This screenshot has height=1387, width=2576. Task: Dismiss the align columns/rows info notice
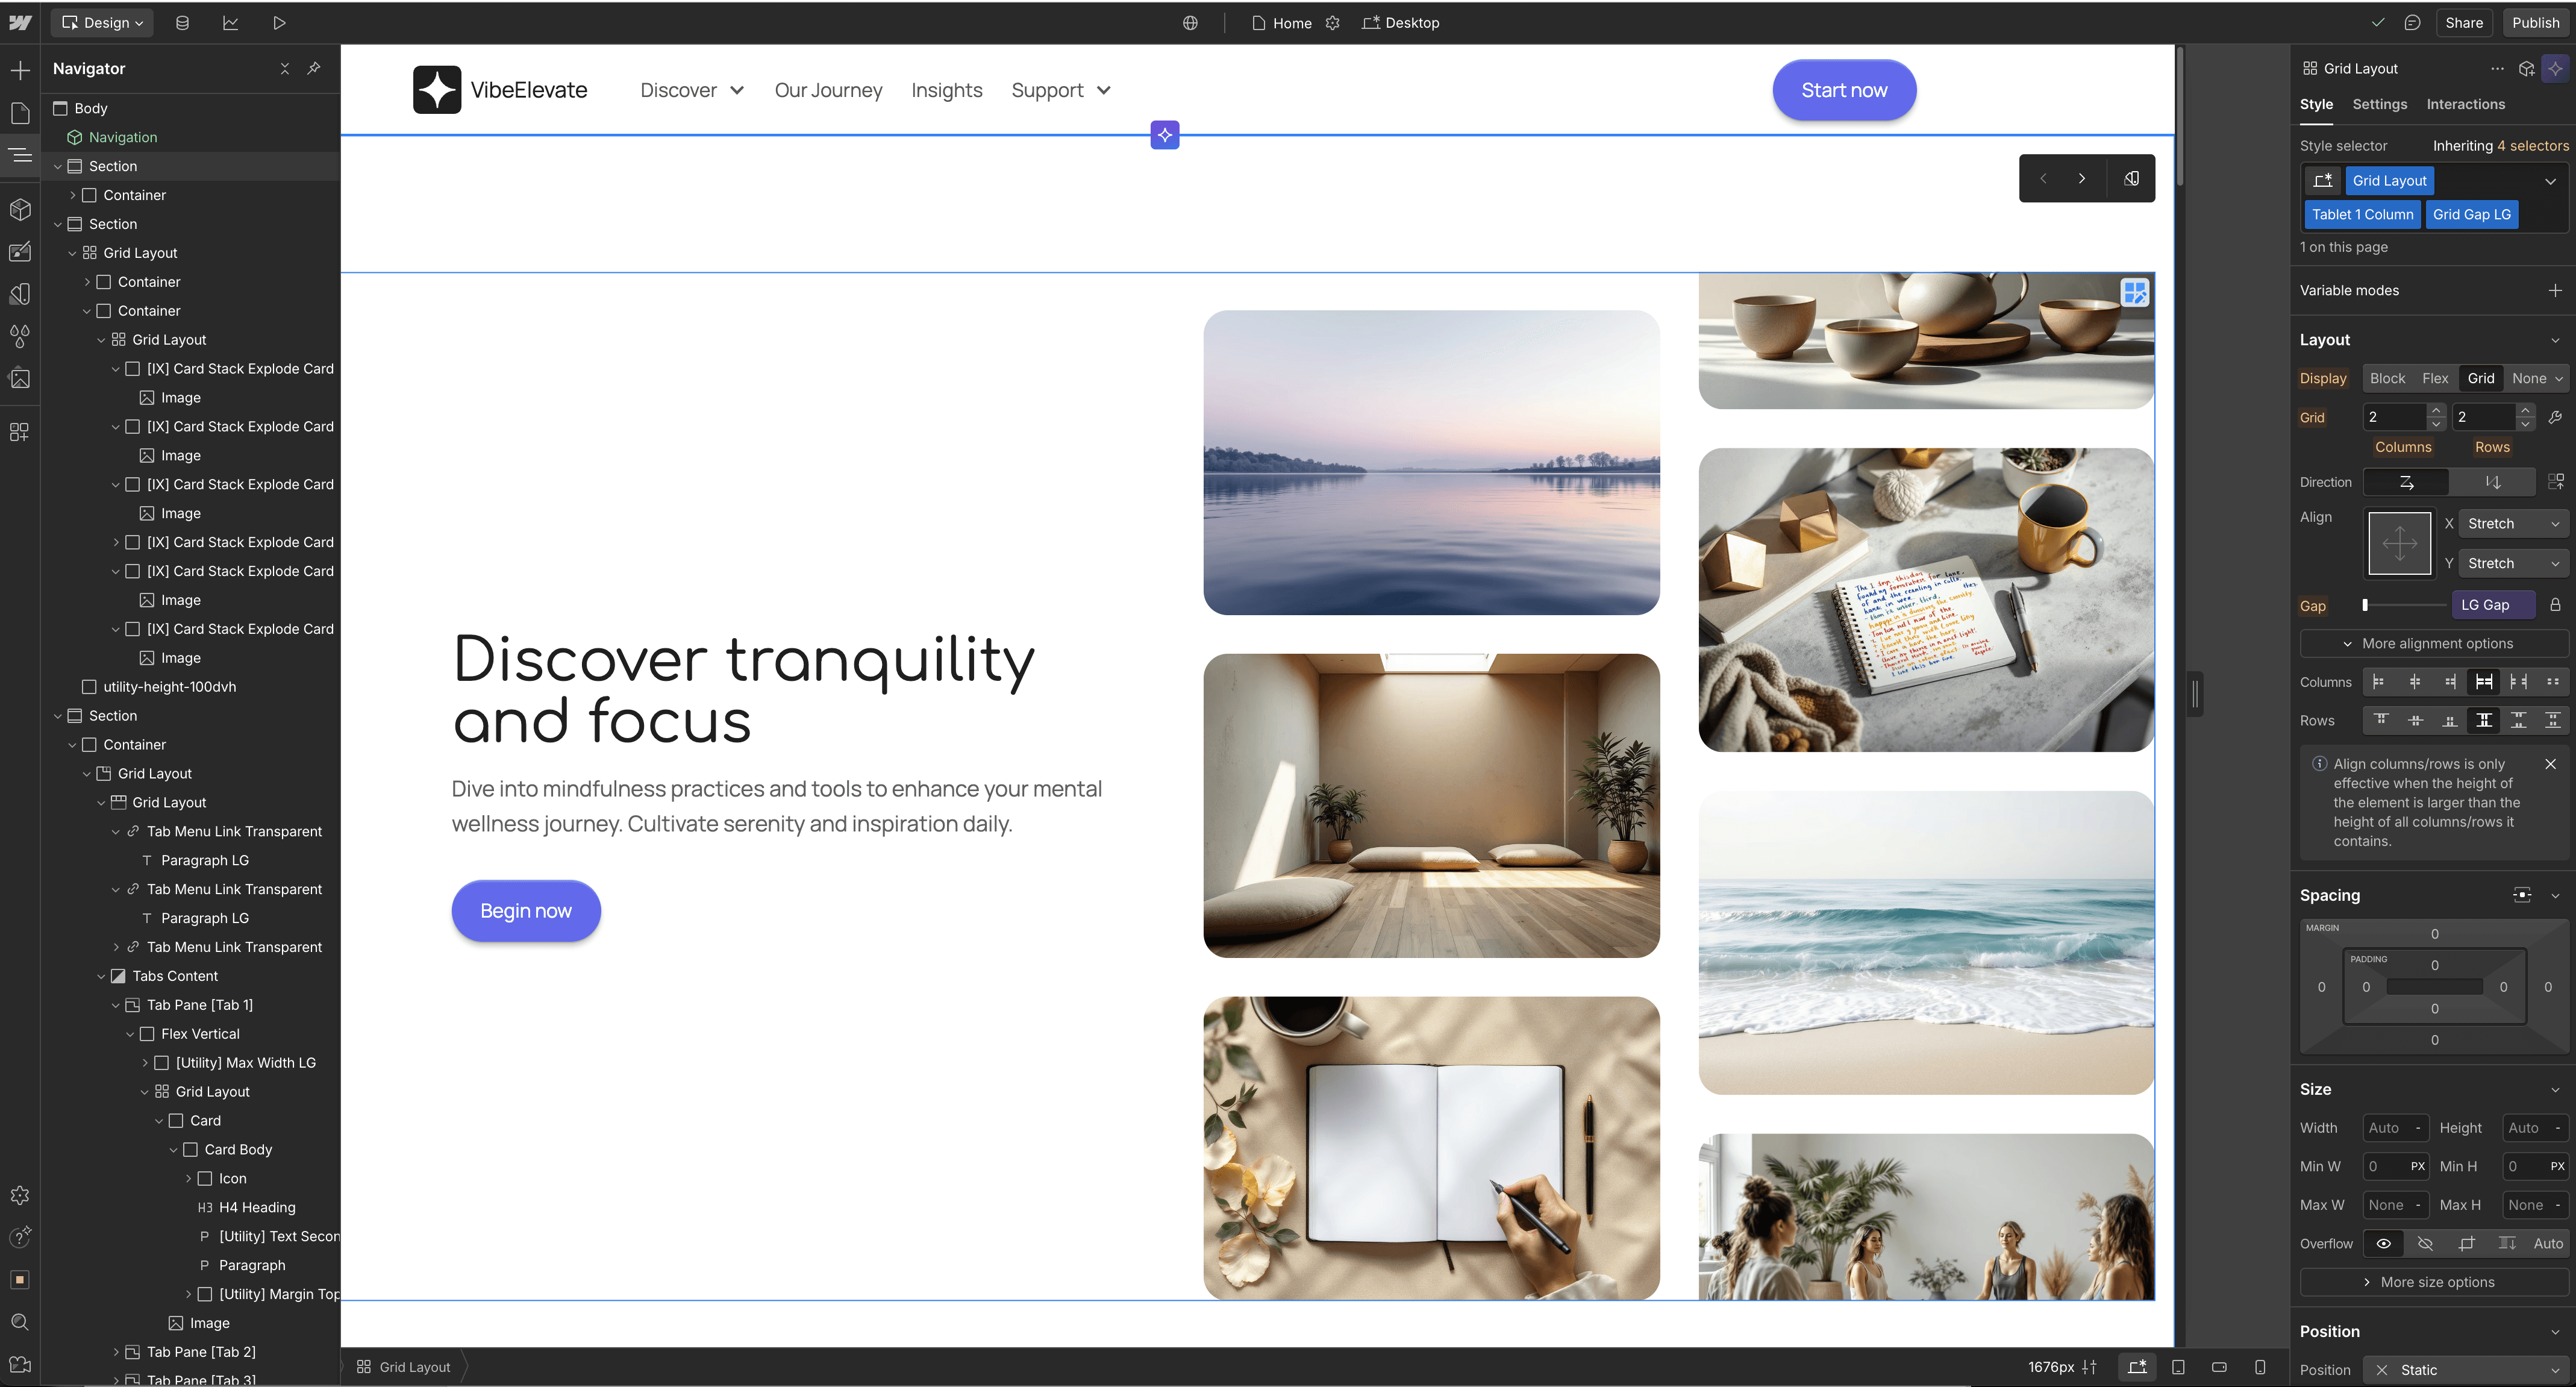(2550, 764)
